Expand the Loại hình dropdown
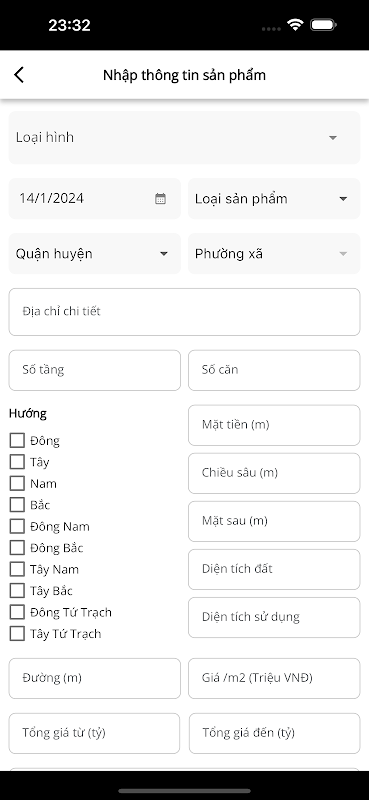369x800 pixels. click(184, 137)
